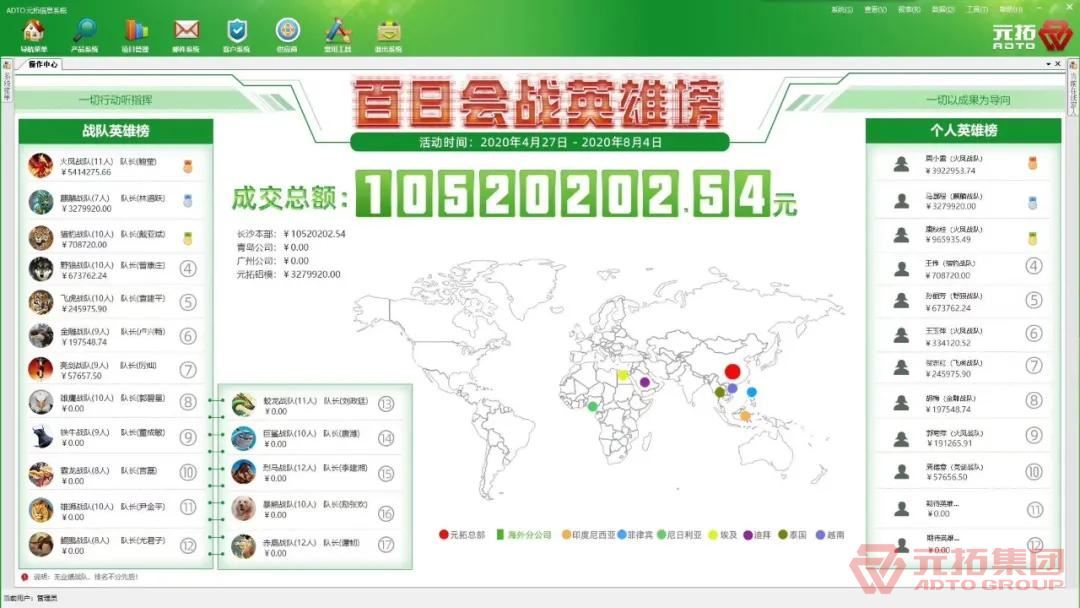Click the yellow drawer exit system icon
The height and width of the screenshot is (608, 1080).
coord(388,32)
